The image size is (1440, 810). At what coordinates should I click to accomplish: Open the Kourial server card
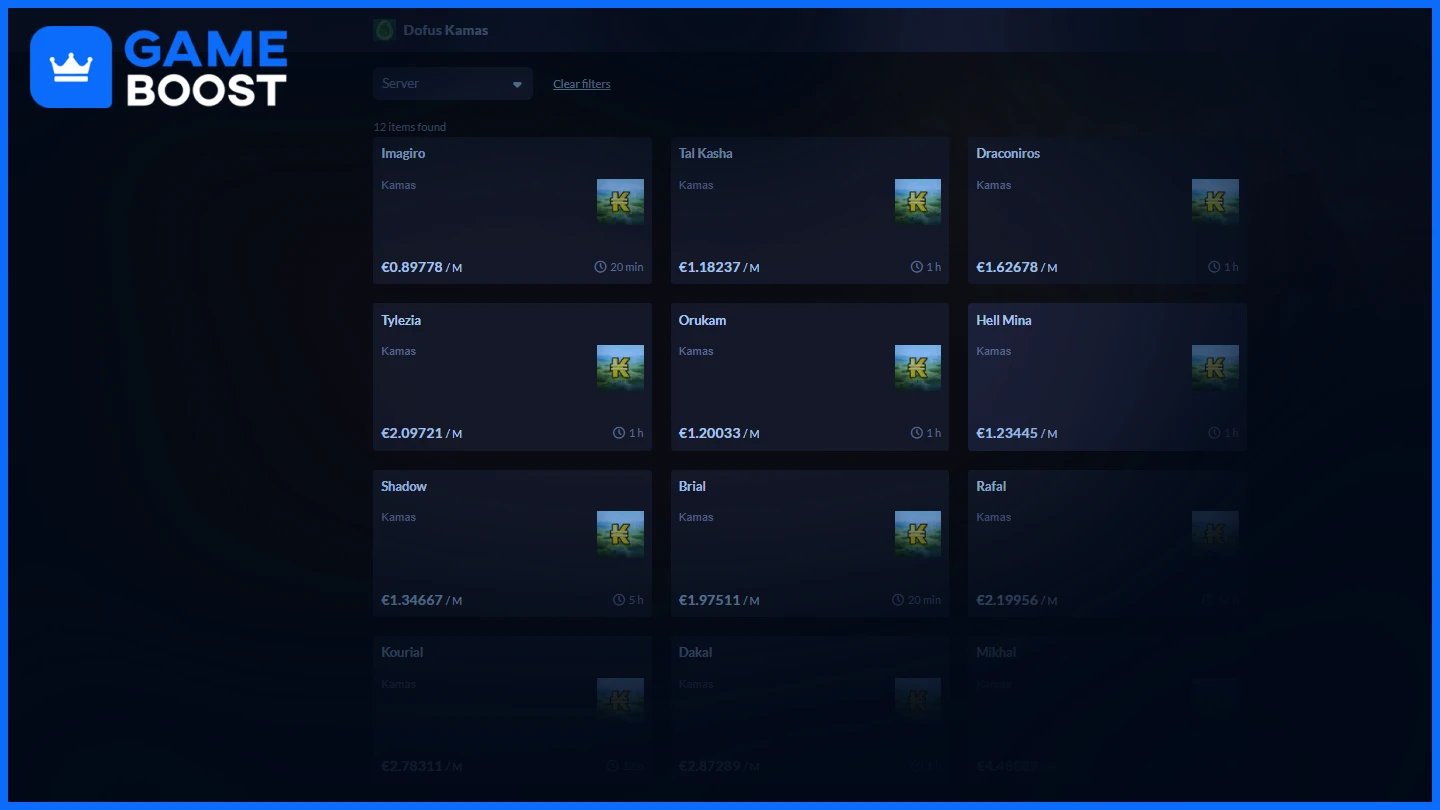[512, 709]
